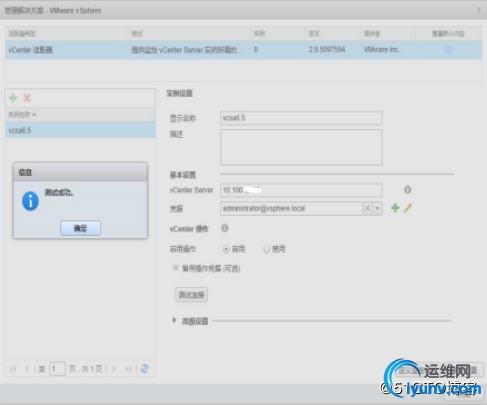Viewport: 487px width, 405px height.
Task: Go to the first page of instances
Action: point(13,369)
